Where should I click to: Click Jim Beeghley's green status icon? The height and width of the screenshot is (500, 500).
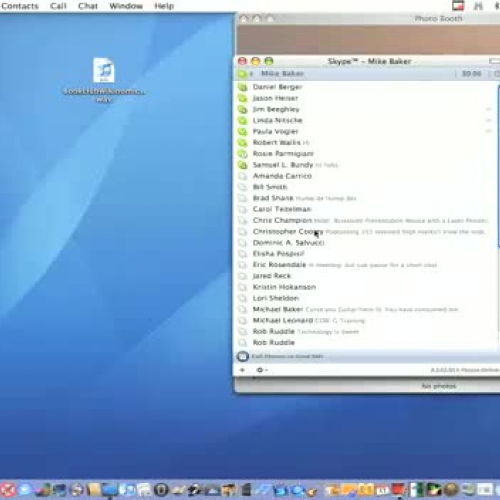(x=243, y=109)
